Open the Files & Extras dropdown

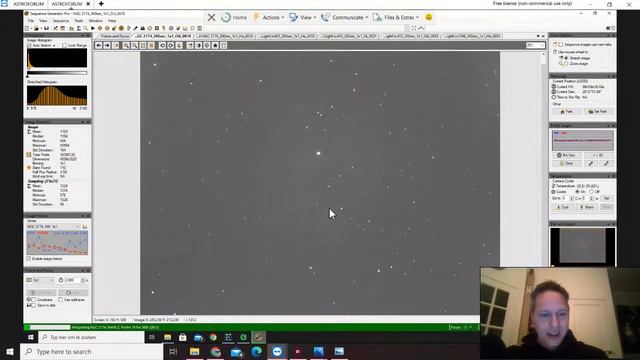[x=396, y=18]
